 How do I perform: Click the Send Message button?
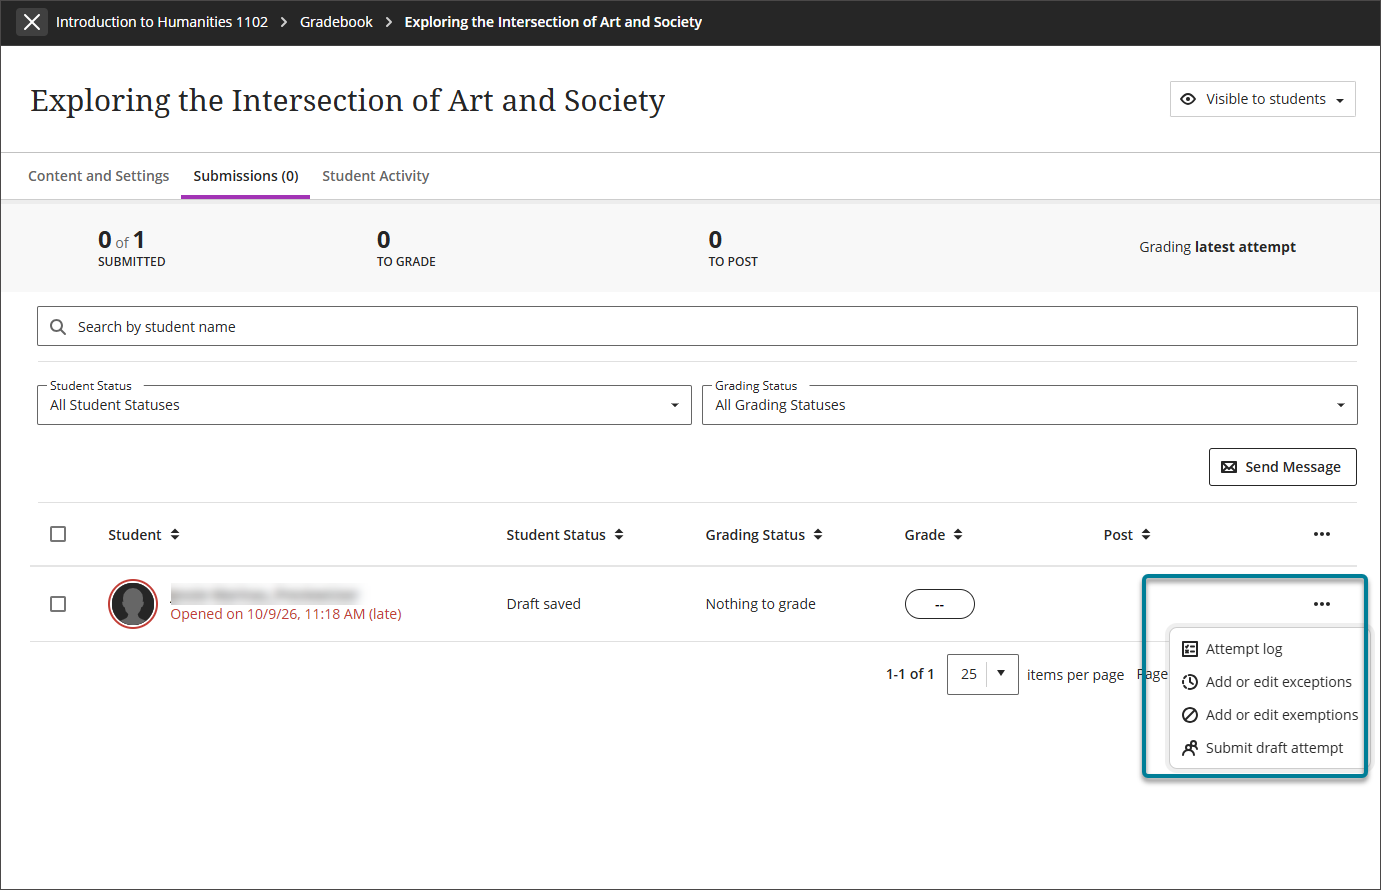pyautogui.click(x=1283, y=467)
